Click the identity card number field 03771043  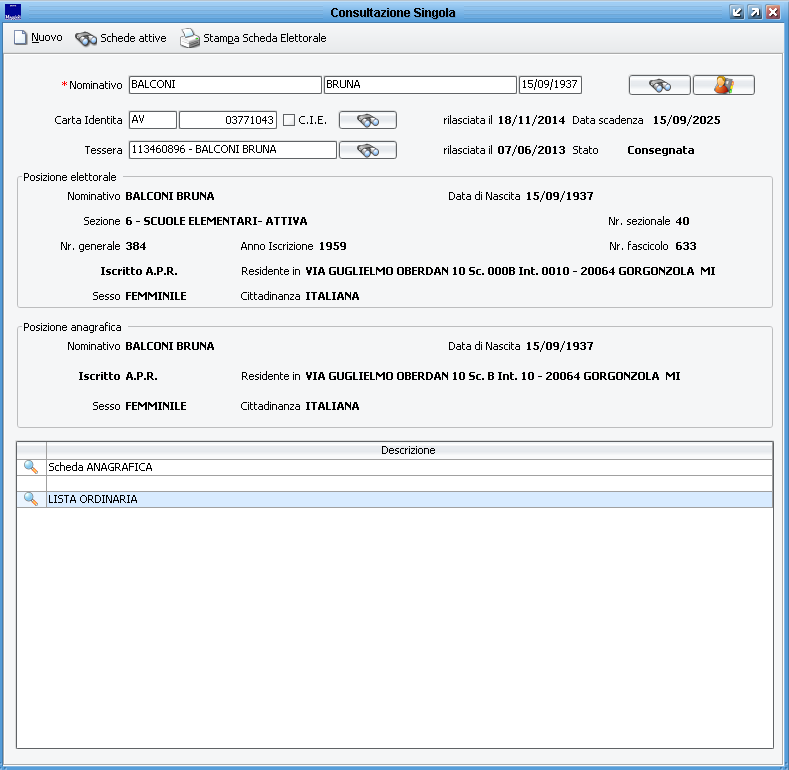click(227, 120)
